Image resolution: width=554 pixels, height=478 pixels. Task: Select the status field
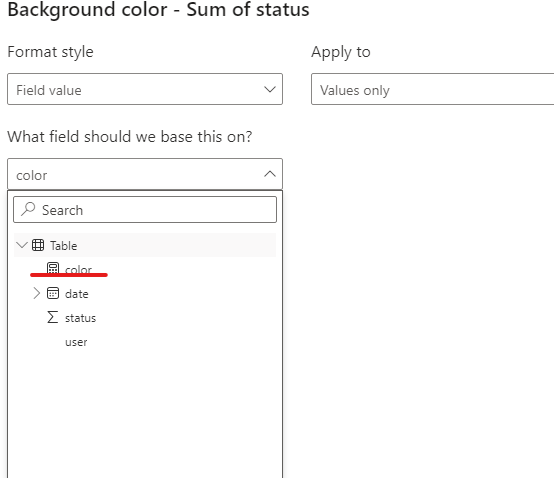click(81, 318)
